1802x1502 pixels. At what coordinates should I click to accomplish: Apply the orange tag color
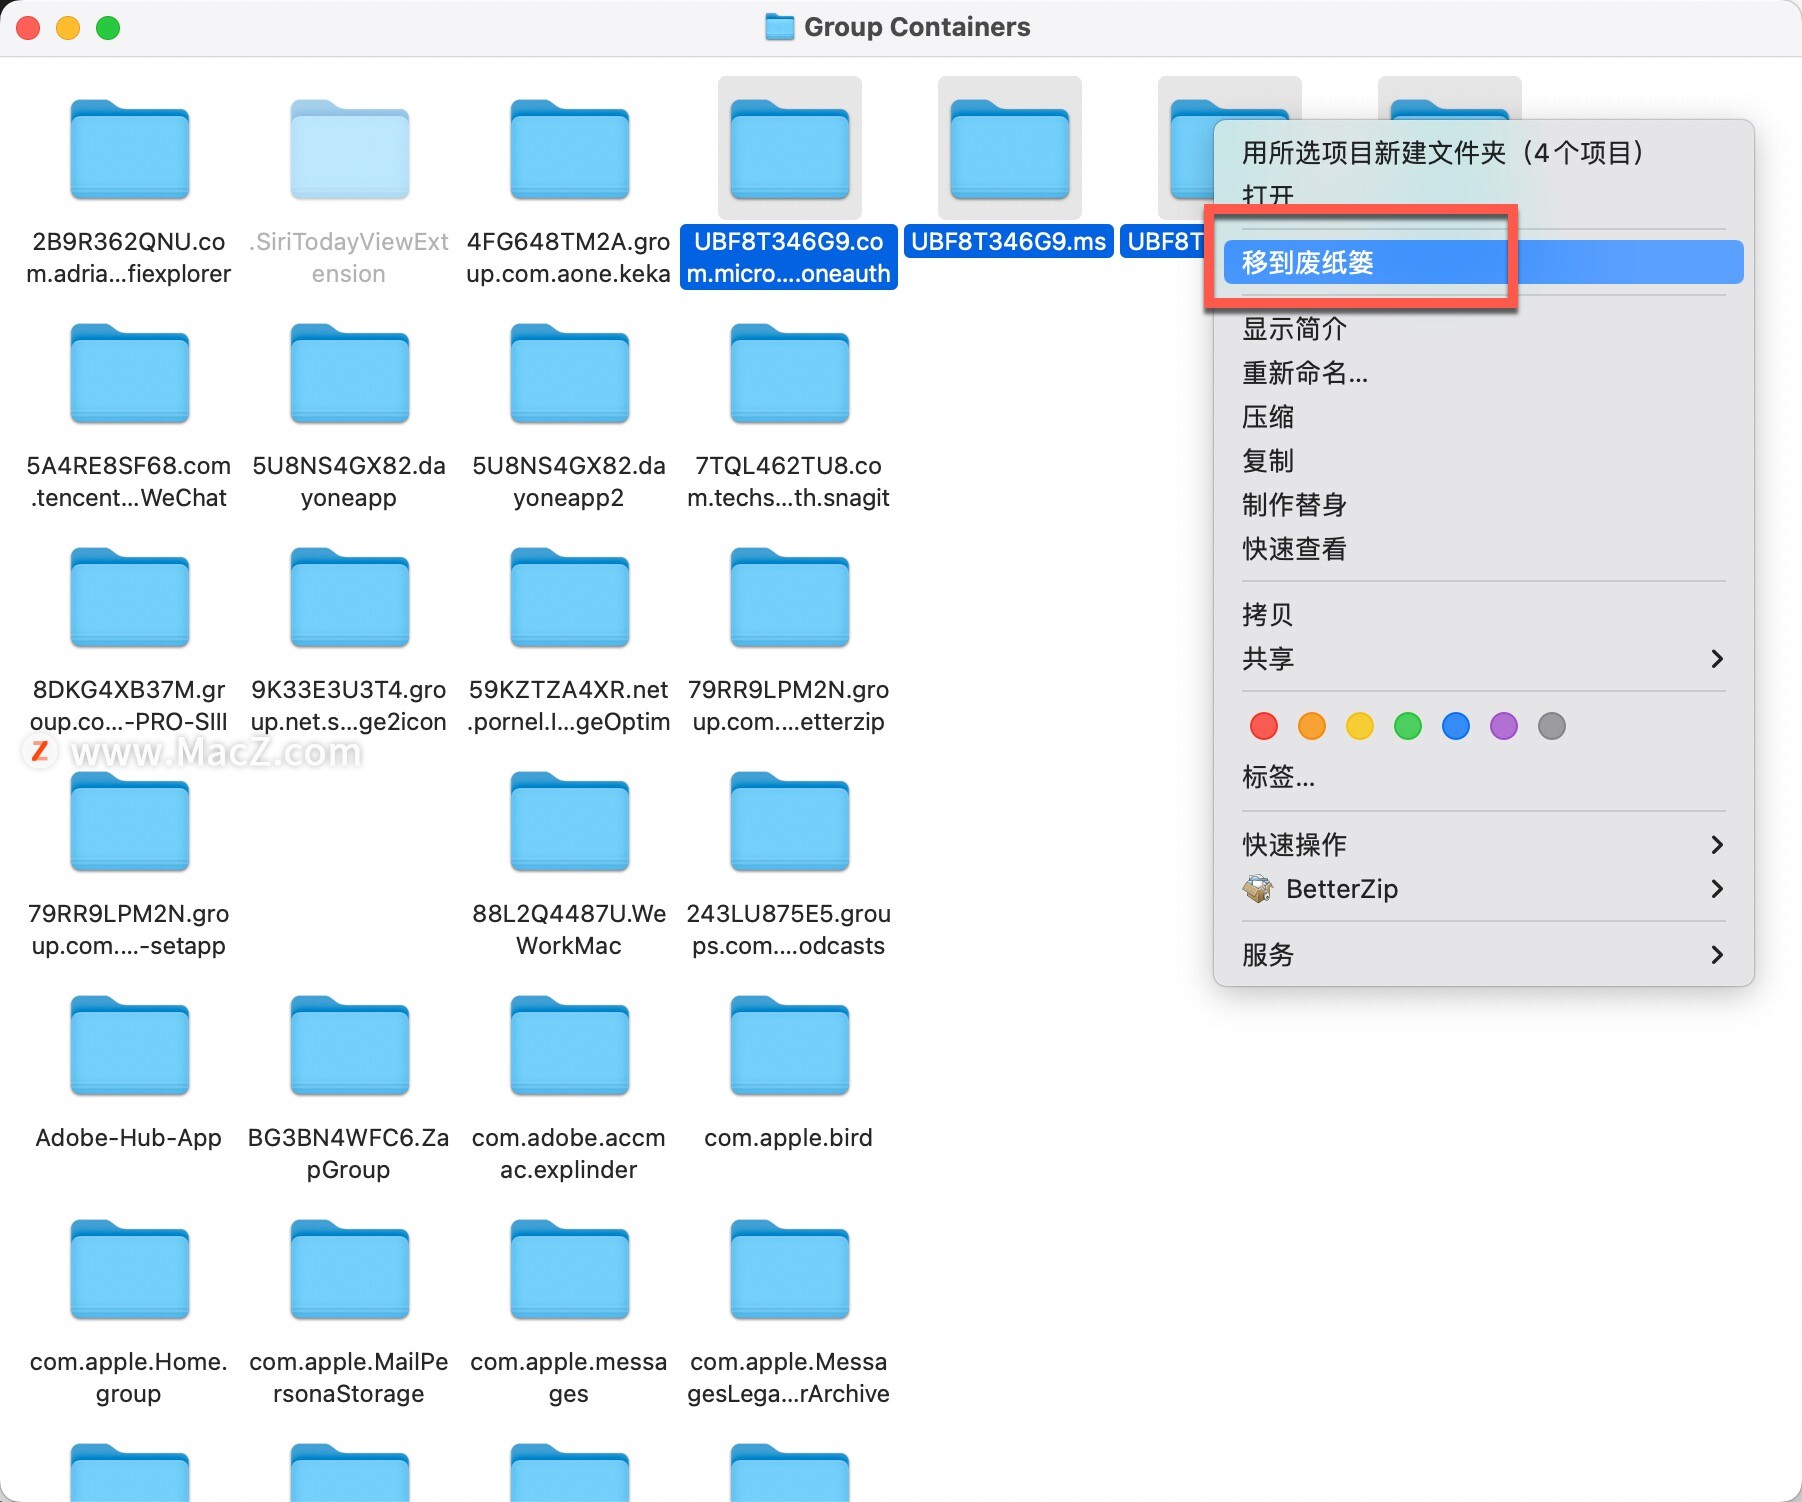(1312, 726)
